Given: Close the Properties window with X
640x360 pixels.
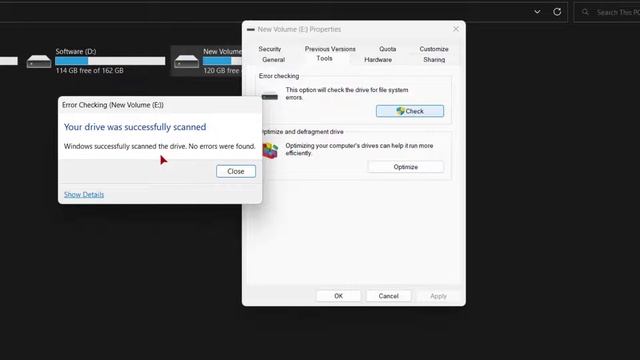Looking at the screenshot, I should pyautogui.click(x=456, y=29).
